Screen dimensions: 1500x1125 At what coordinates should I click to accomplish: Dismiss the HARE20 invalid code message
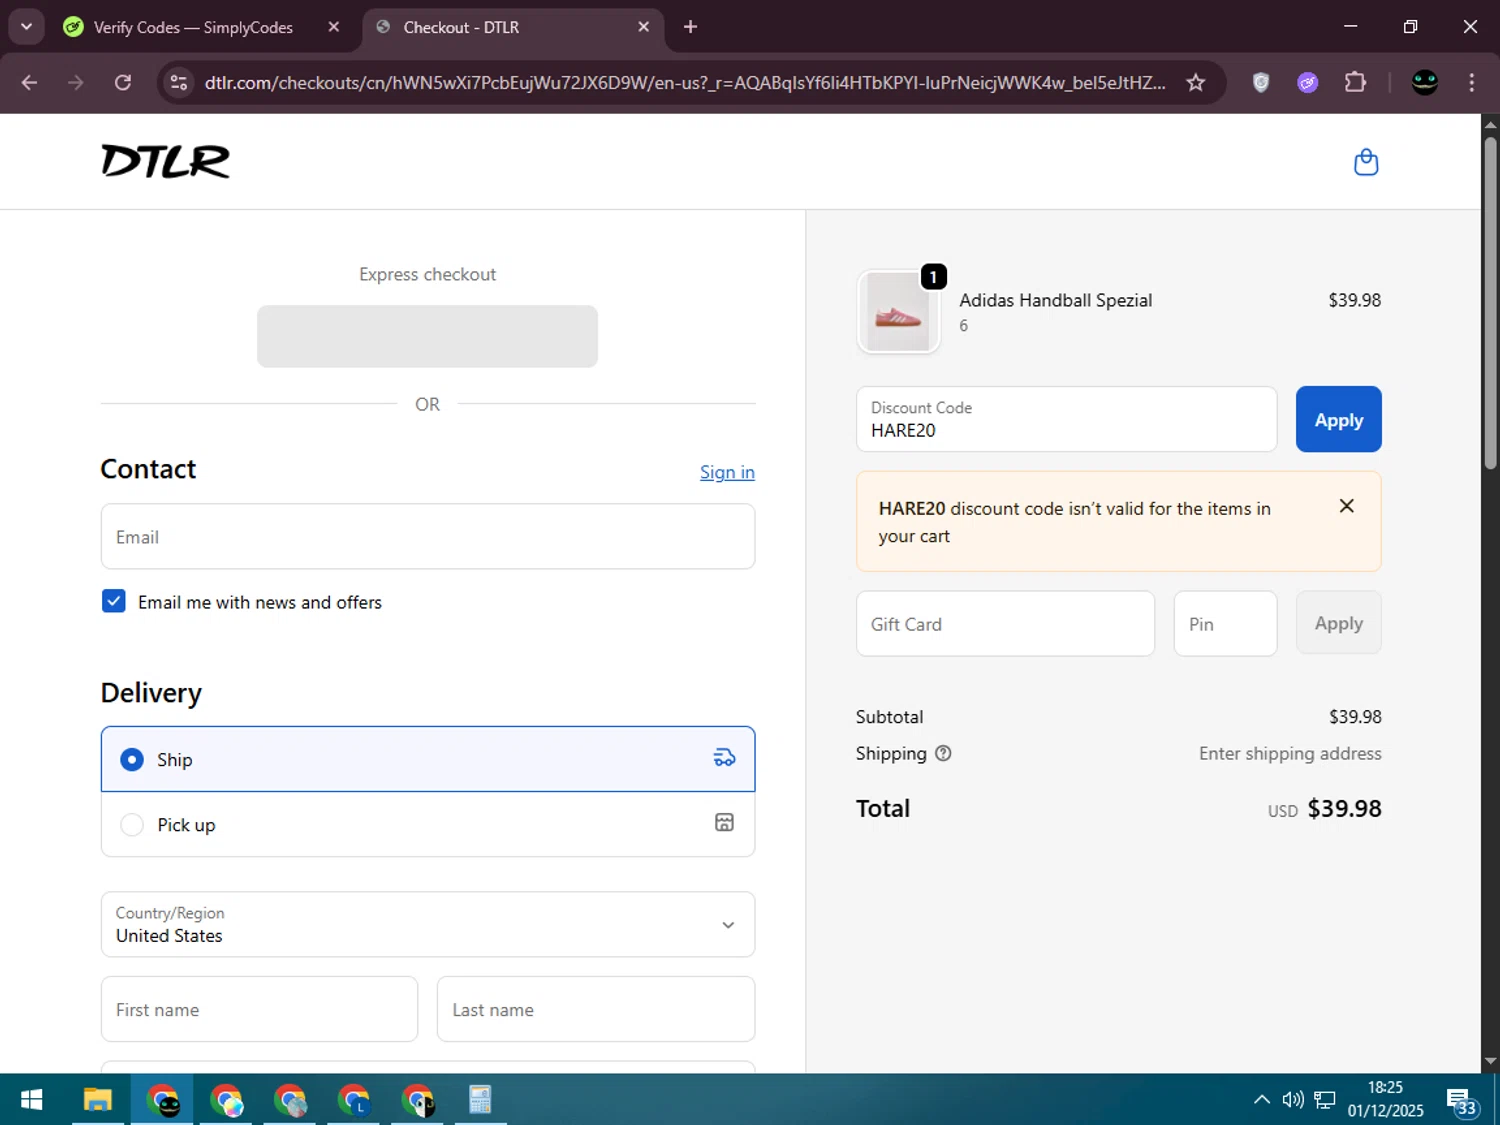coord(1347,506)
